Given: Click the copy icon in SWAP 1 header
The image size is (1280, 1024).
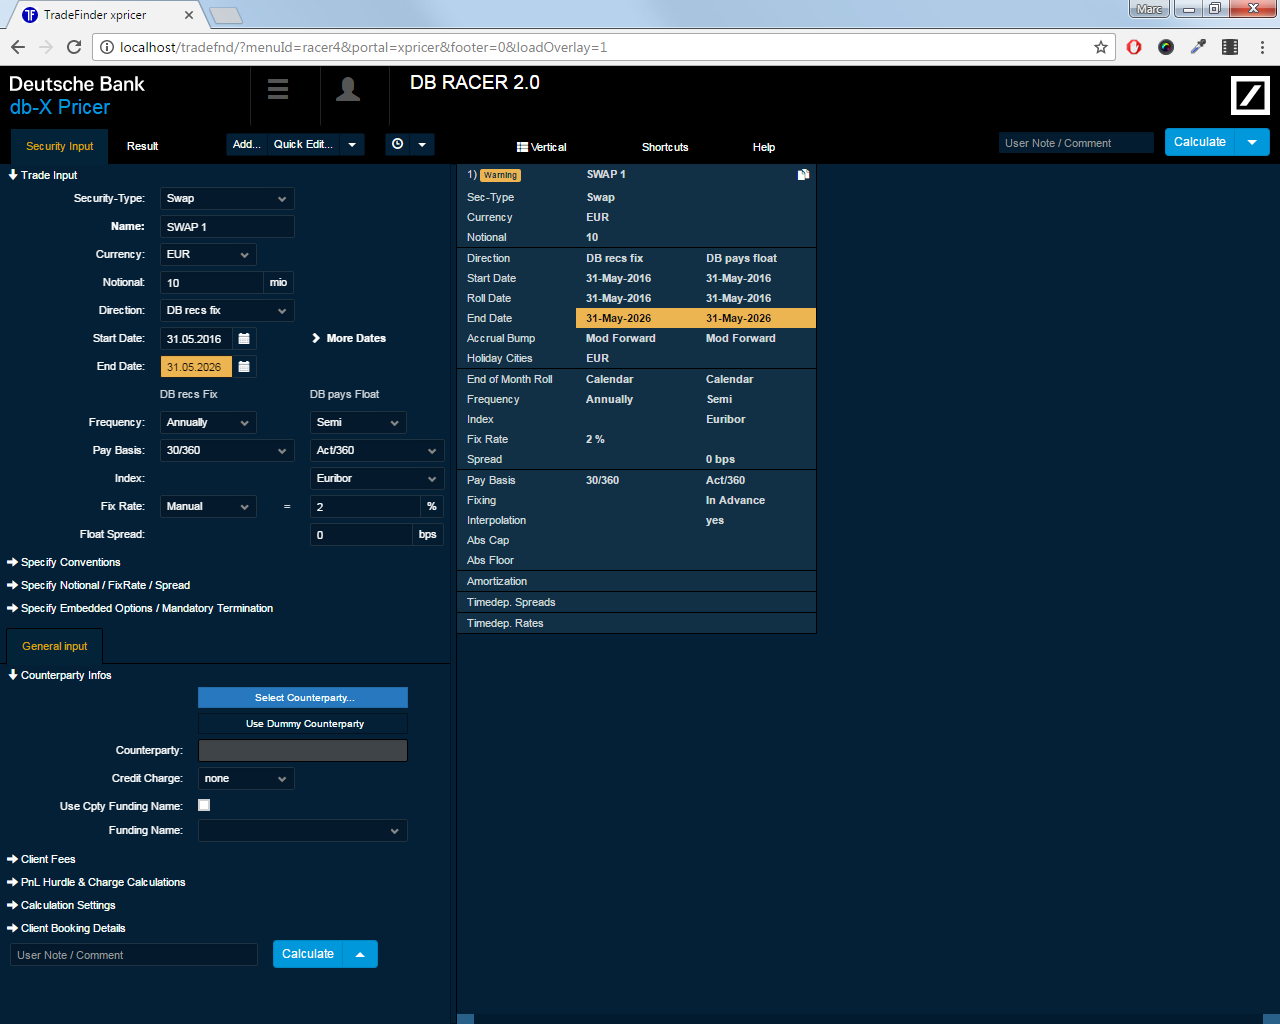Looking at the screenshot, I should point(803,175).
